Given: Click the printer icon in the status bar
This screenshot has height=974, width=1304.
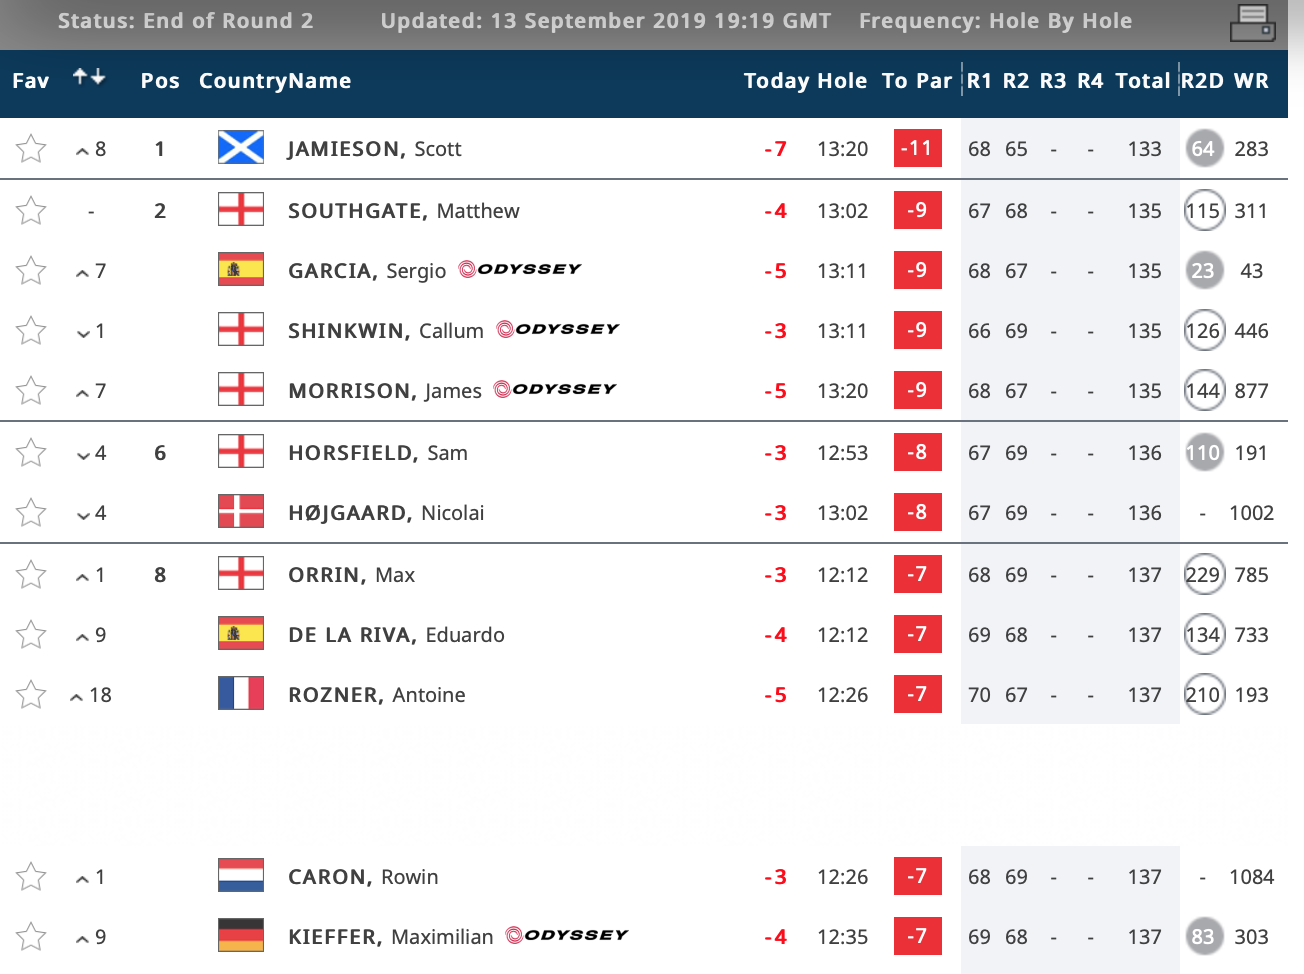Looking at the screenshot, I should click(1252, 22).
